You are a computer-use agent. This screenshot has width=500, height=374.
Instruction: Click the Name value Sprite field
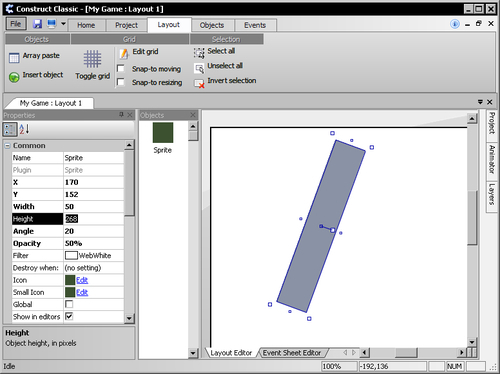pos(94,158)
